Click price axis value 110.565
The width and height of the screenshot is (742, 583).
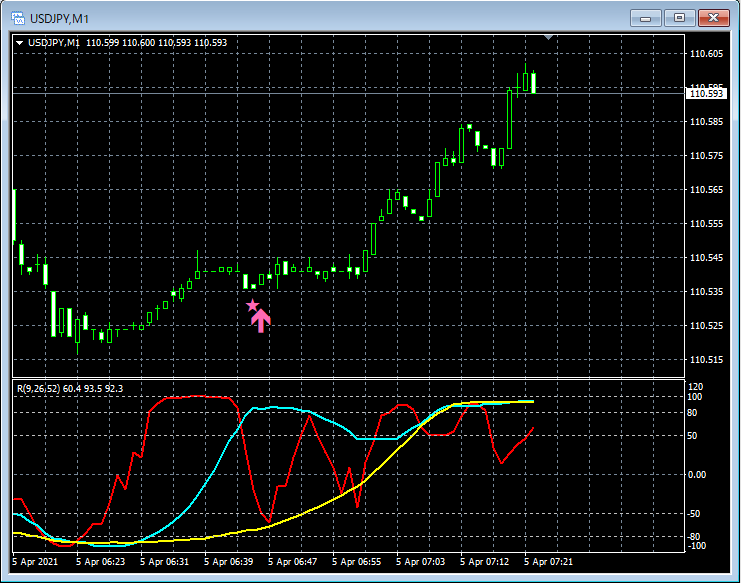coord(707,190)
